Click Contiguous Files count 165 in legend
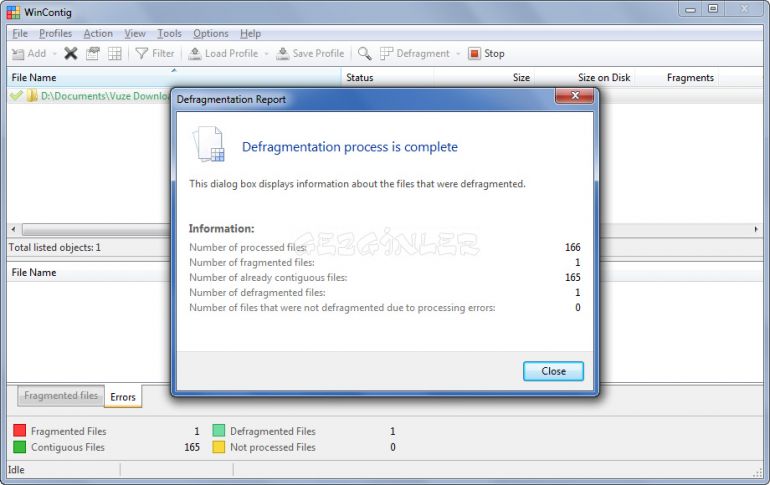The height and width of the screenshot is (485, 770). tap(192, 447)
